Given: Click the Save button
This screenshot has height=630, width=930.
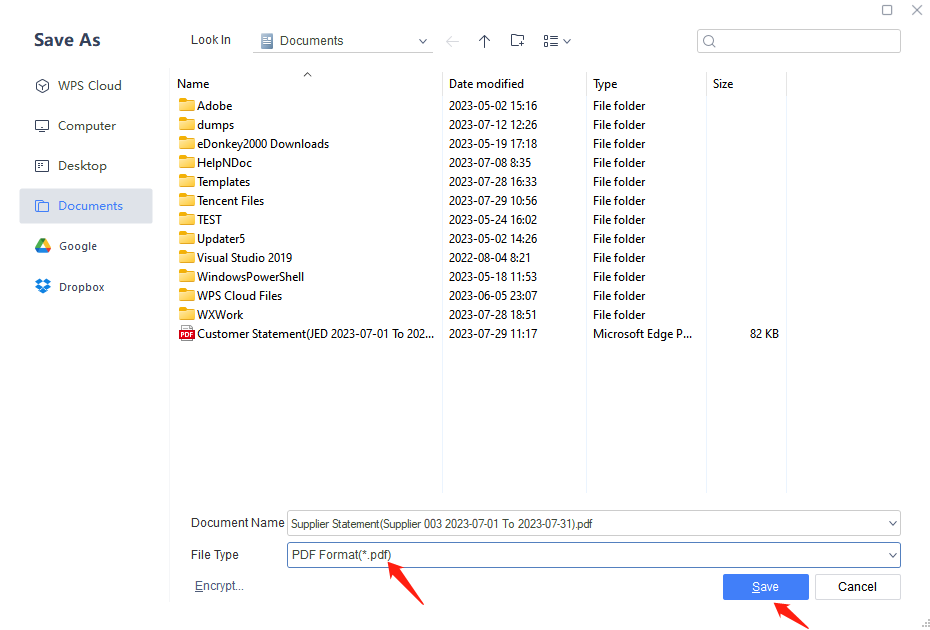Looking at the screenshot, I should coord(765,587).
